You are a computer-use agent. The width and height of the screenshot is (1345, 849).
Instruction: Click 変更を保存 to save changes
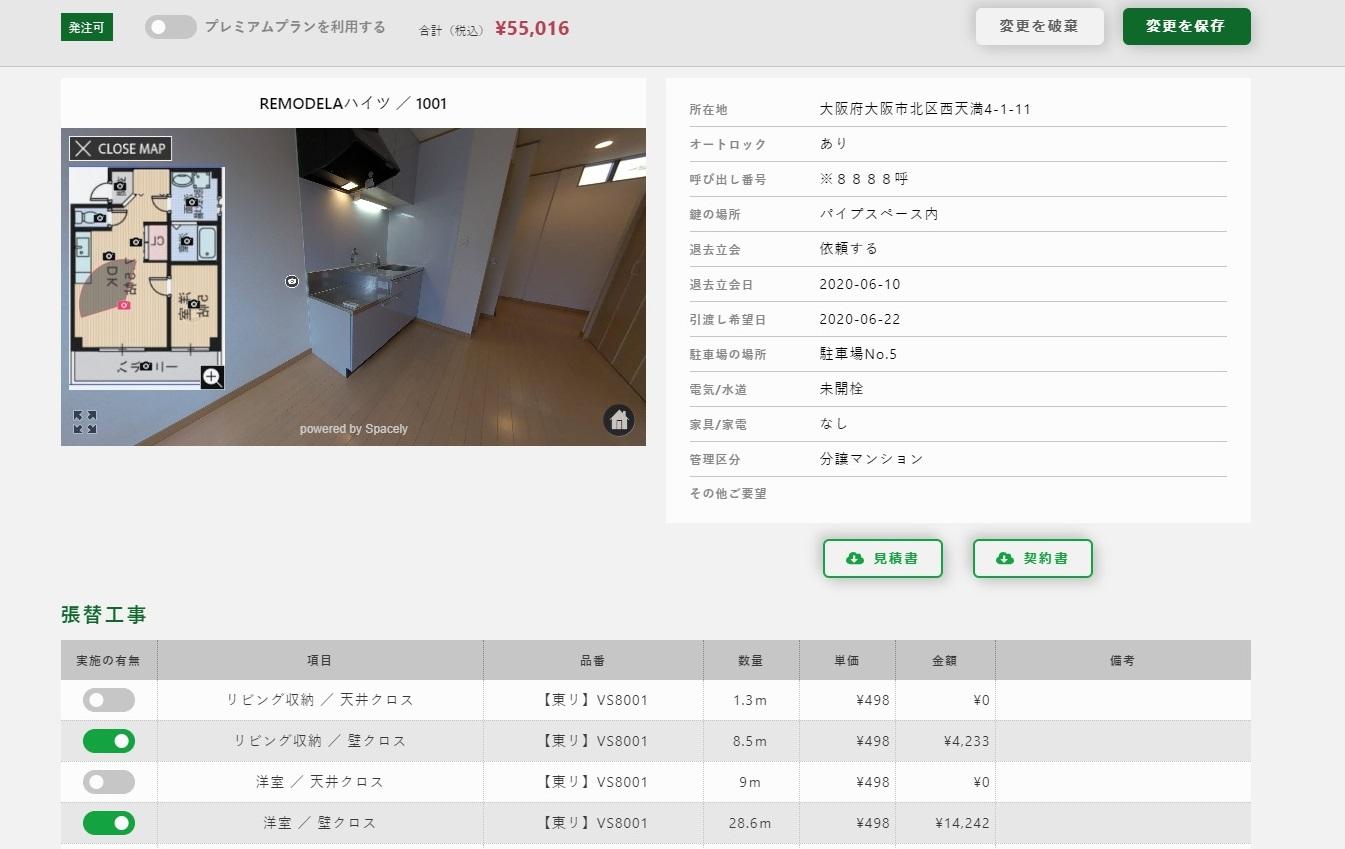pyautogui.click(x=1186, y=26)
